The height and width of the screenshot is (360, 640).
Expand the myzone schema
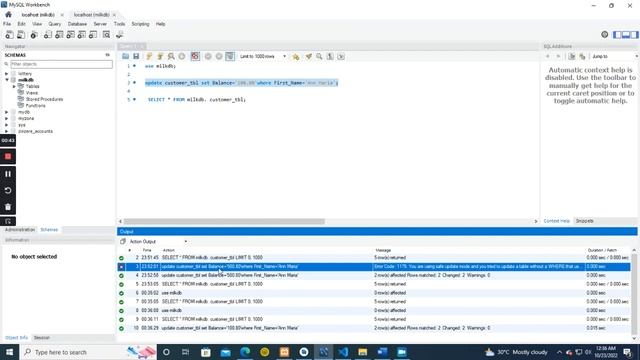click(x=7, y=118)
